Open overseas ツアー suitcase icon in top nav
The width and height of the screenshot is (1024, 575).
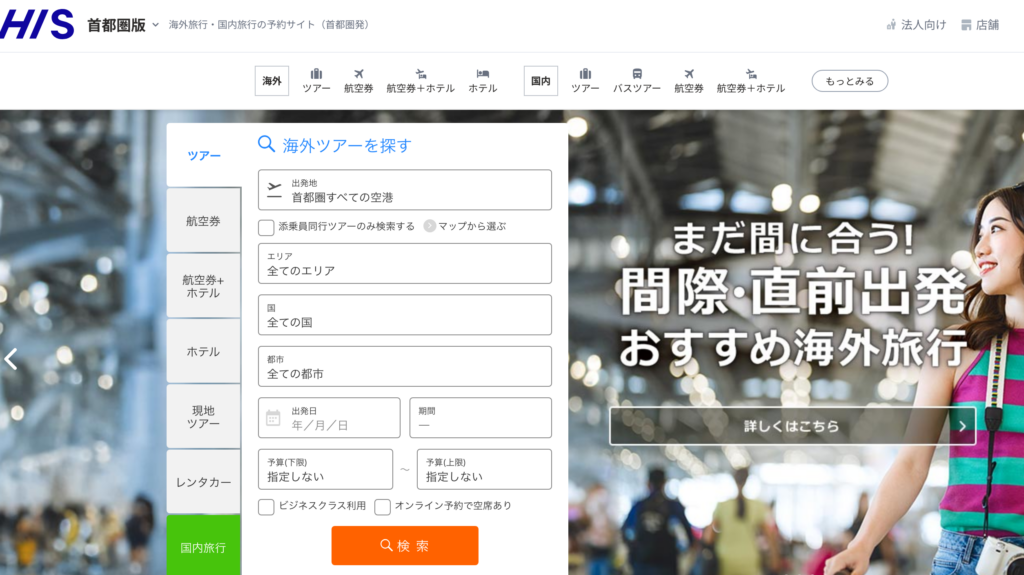pos(316,74)
